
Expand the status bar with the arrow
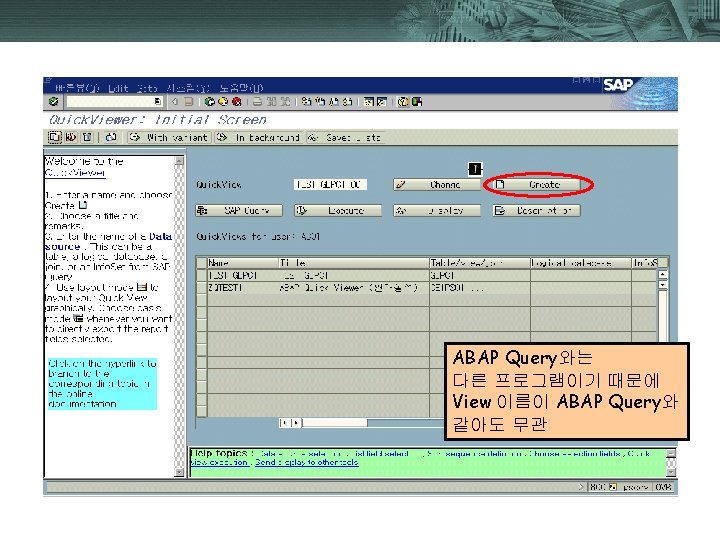pos(581,487)
